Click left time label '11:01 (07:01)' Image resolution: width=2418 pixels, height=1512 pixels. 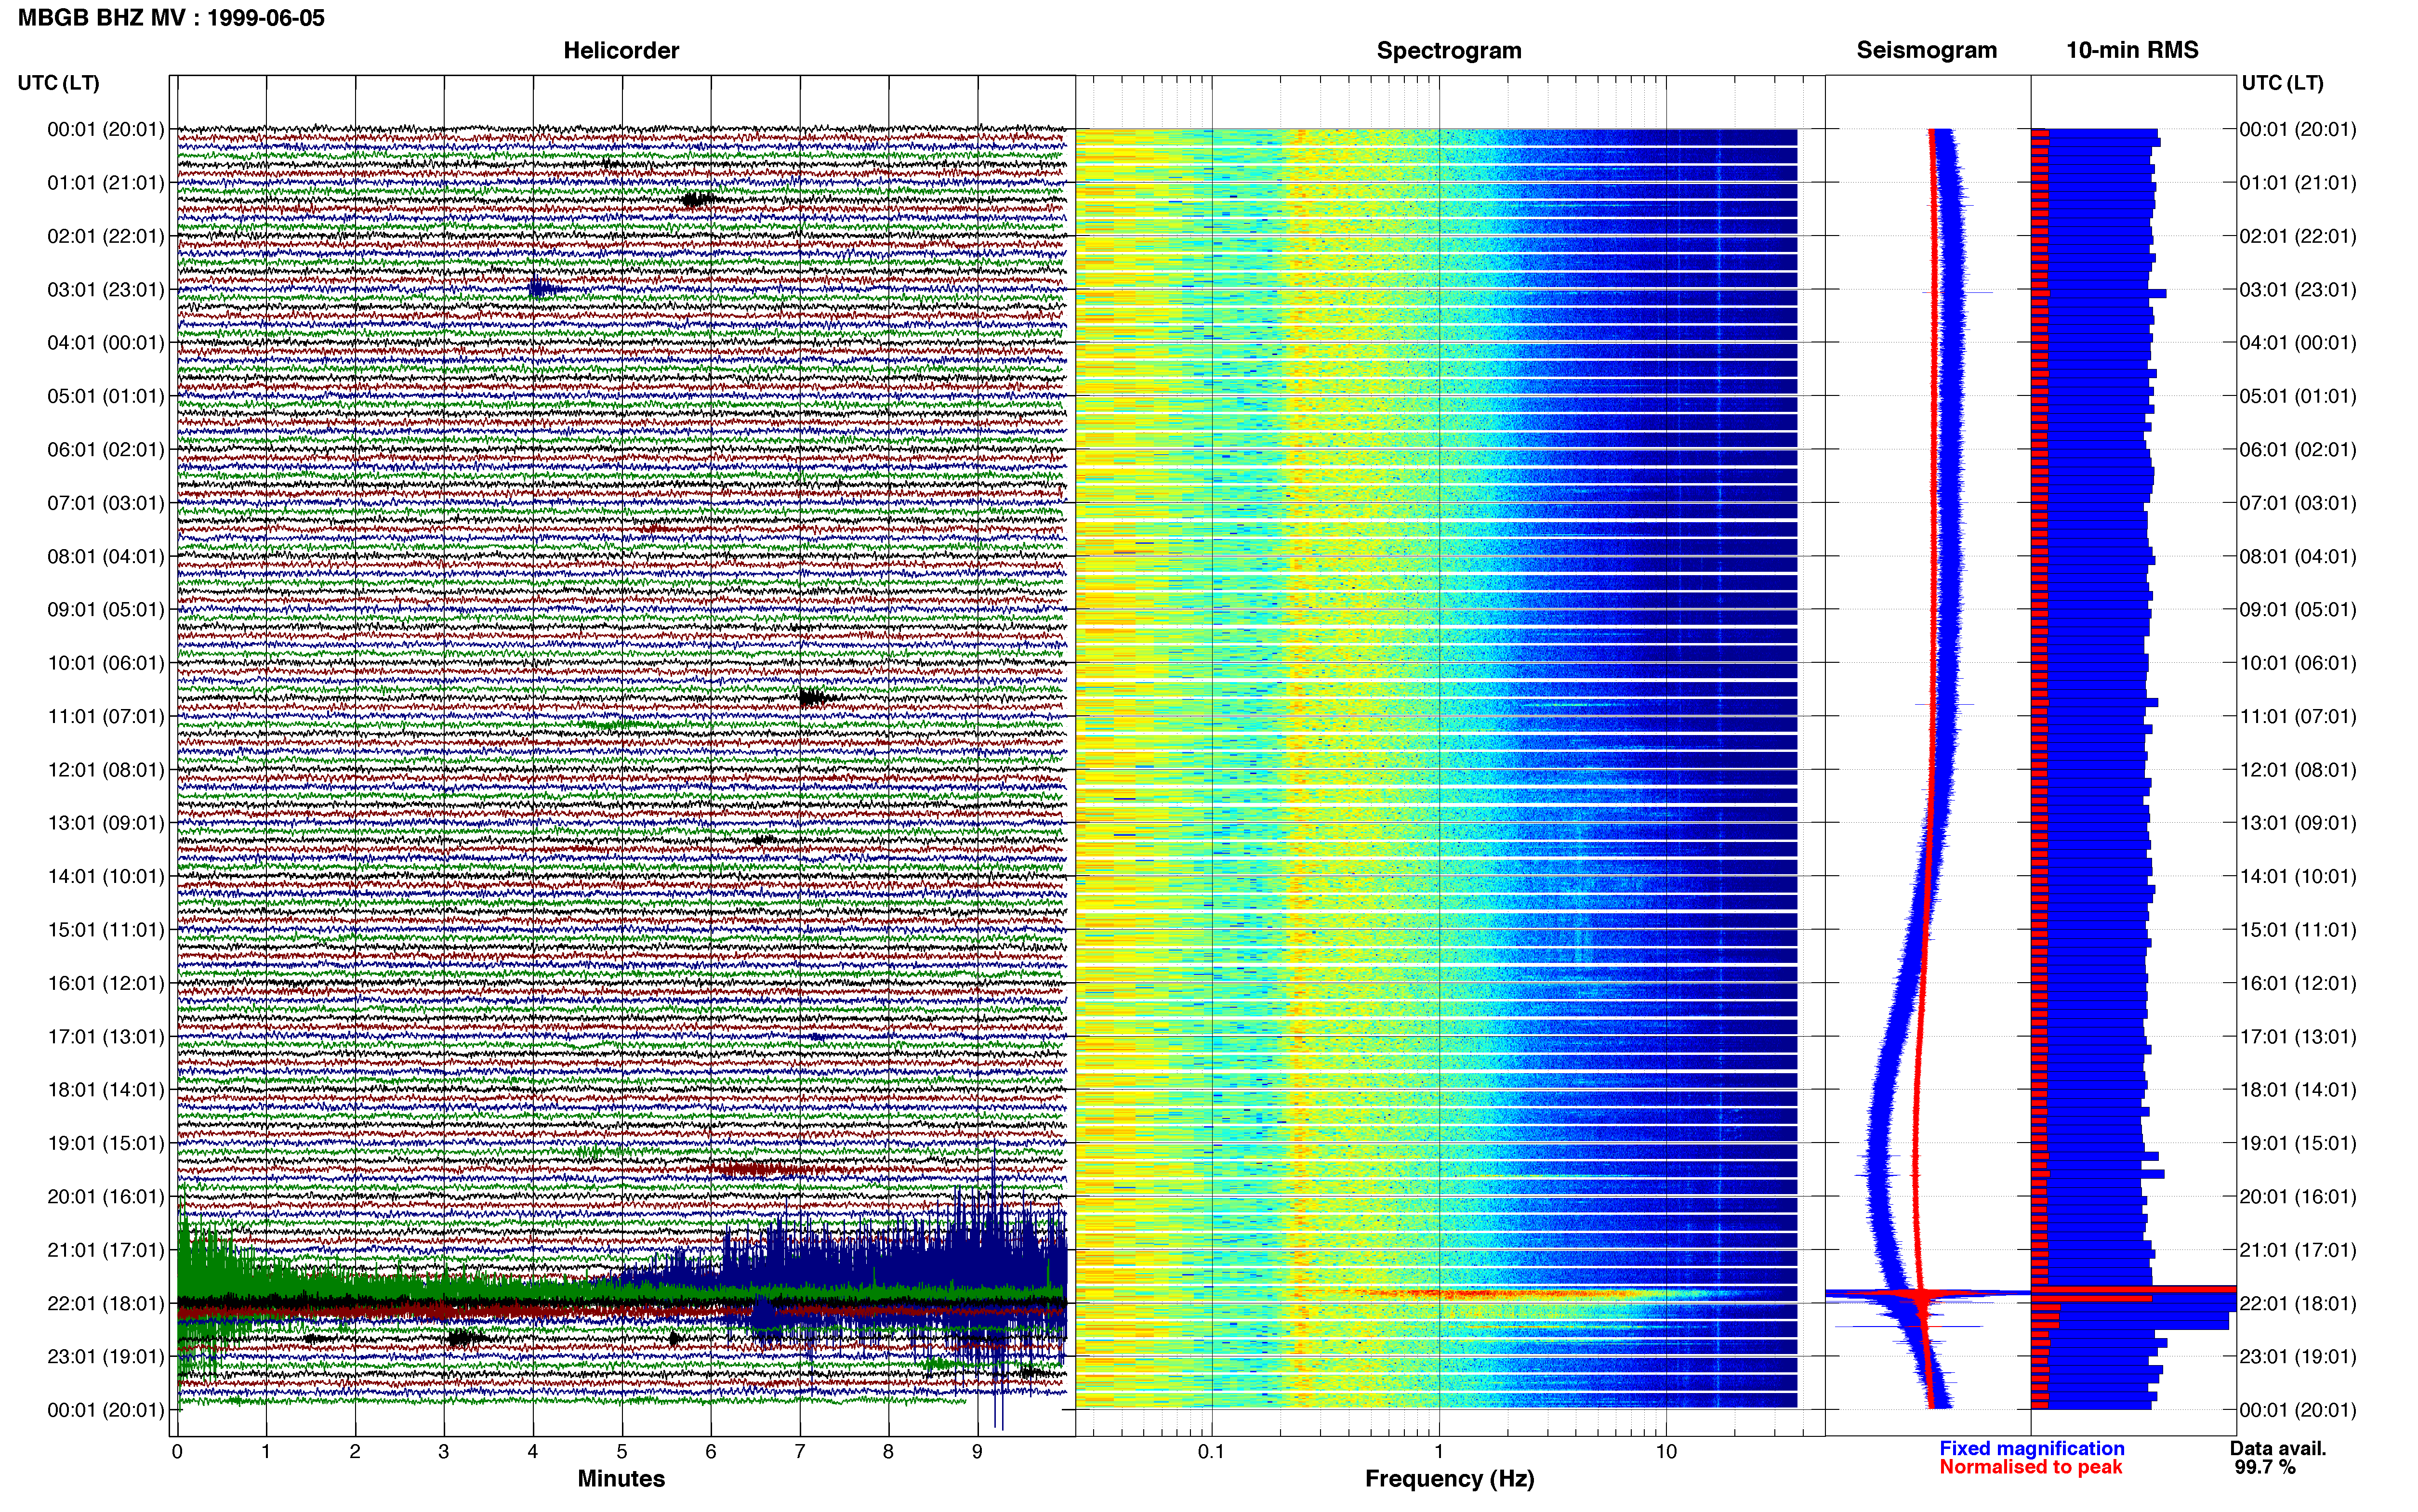(x=106, y=716)
